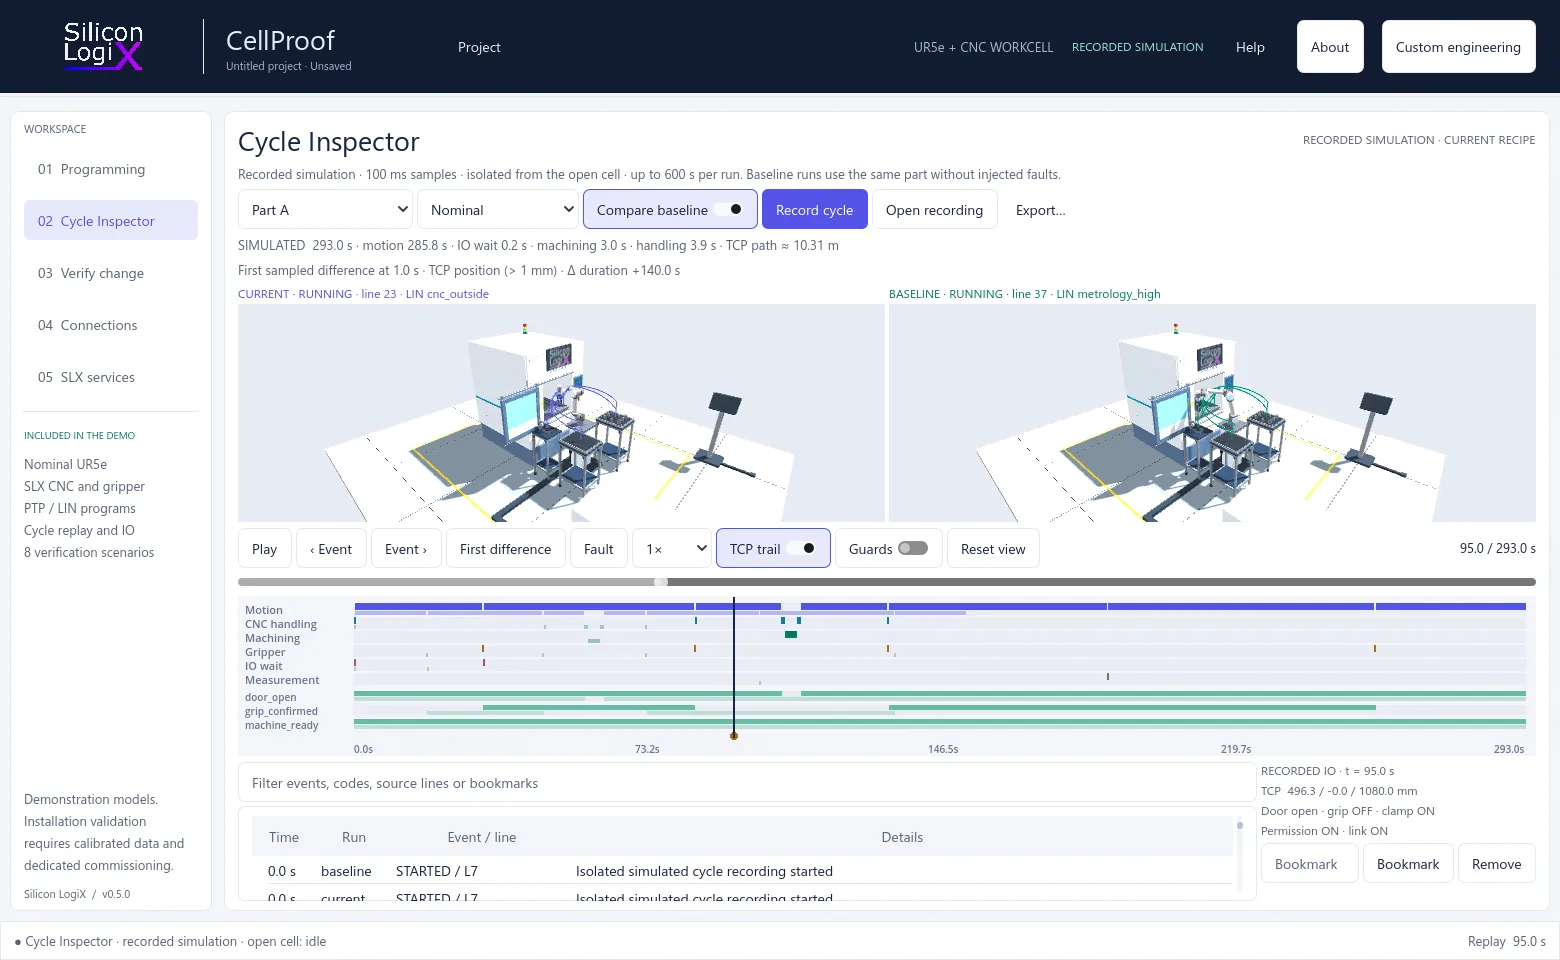Open the Nominal scenario dropdown

pos(498,210)
